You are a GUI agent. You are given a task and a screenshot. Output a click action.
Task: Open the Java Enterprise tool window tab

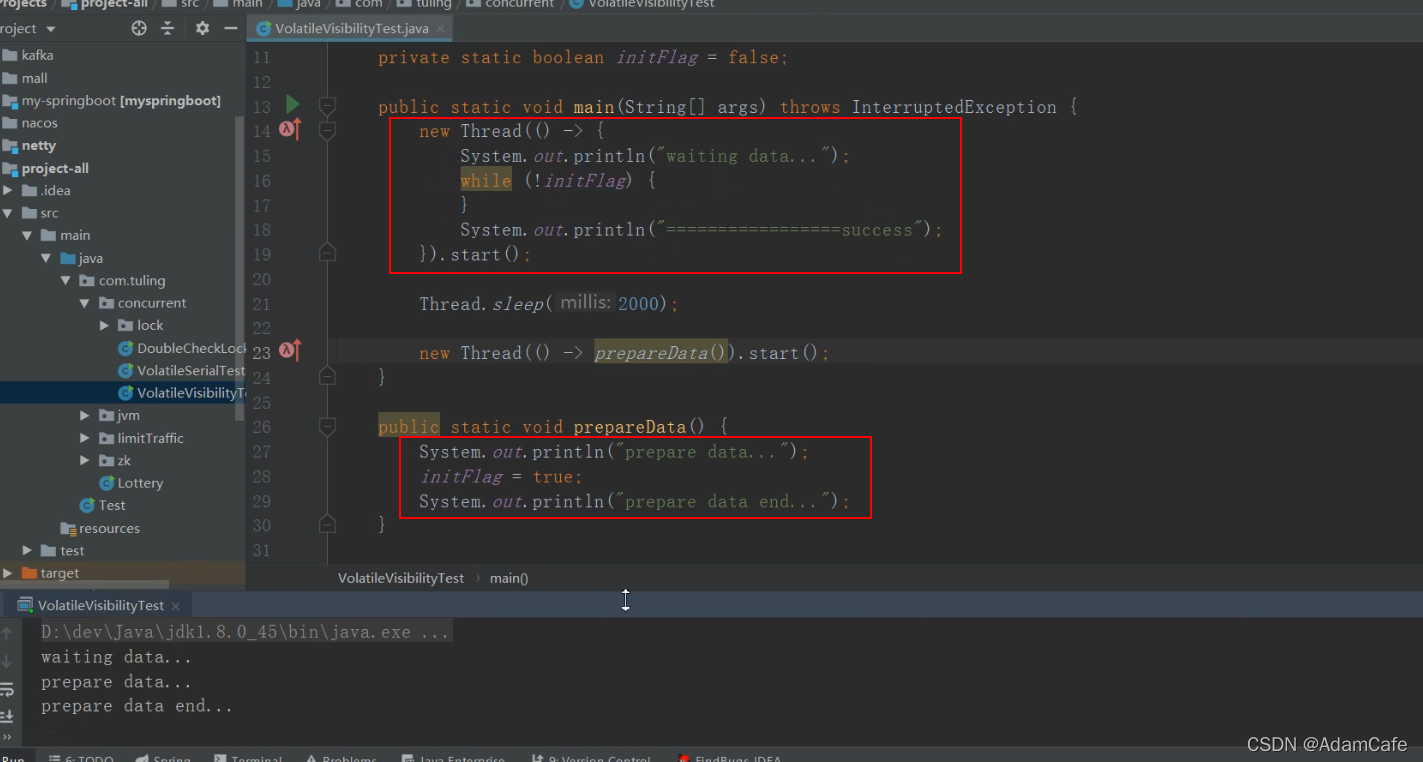[x=453, y=758]
